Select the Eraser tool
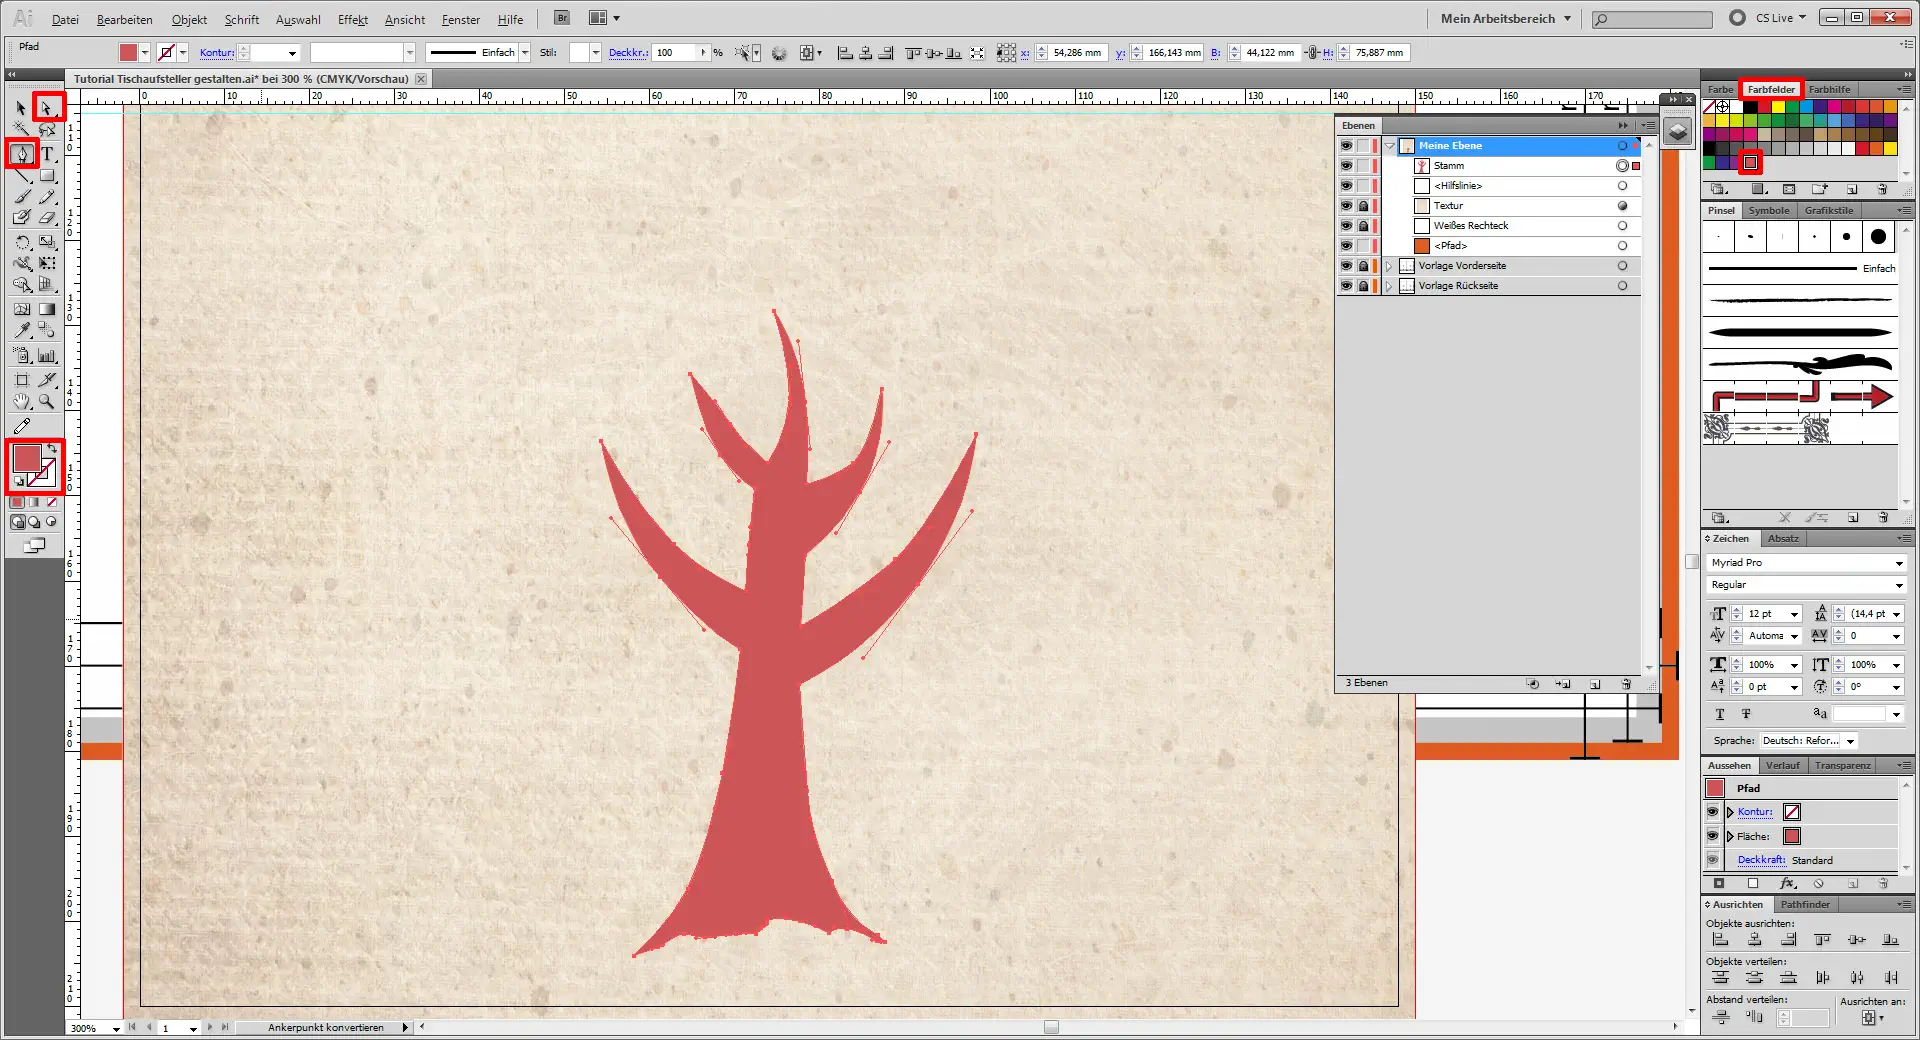 pyautogui.click(x=47, y=217)
